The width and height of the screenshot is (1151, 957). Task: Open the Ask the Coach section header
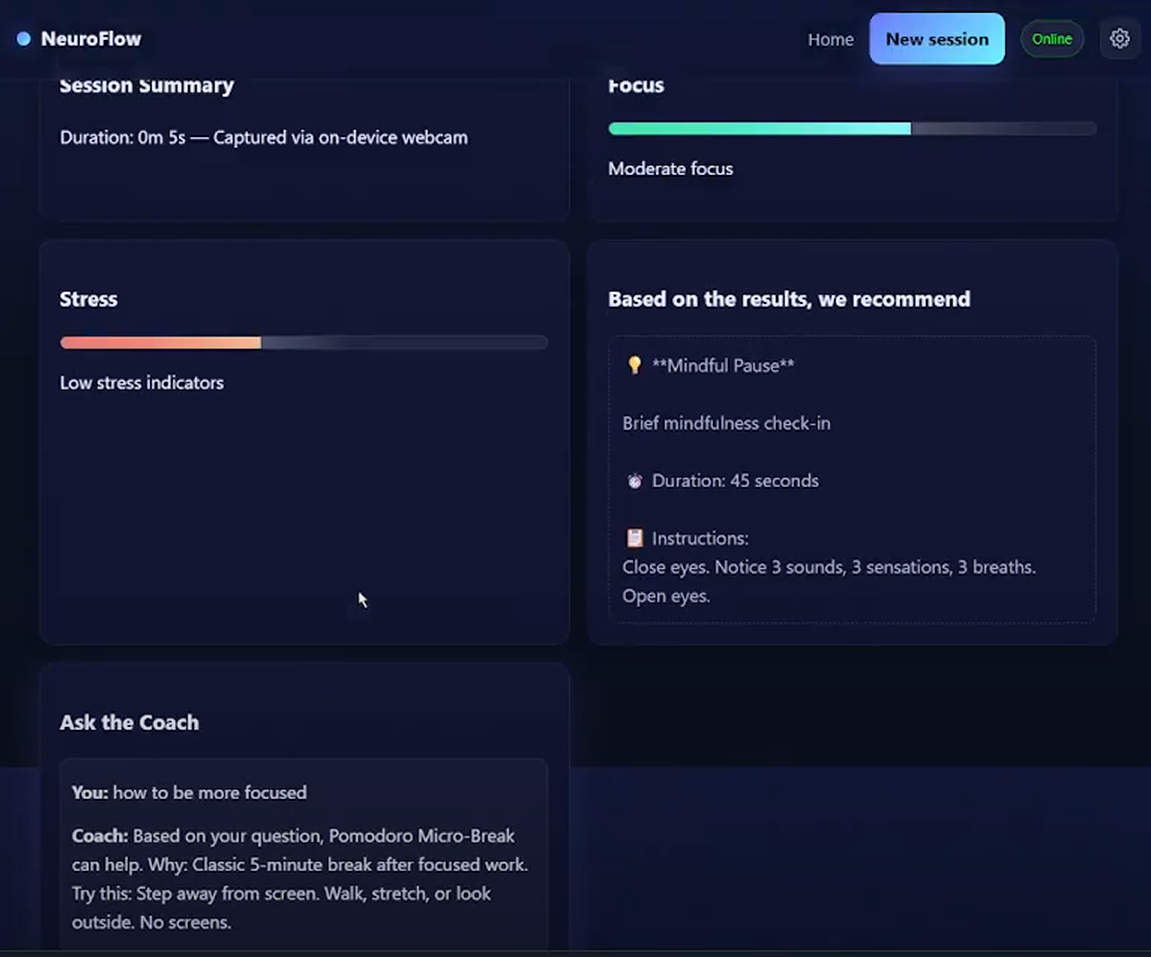129,722
